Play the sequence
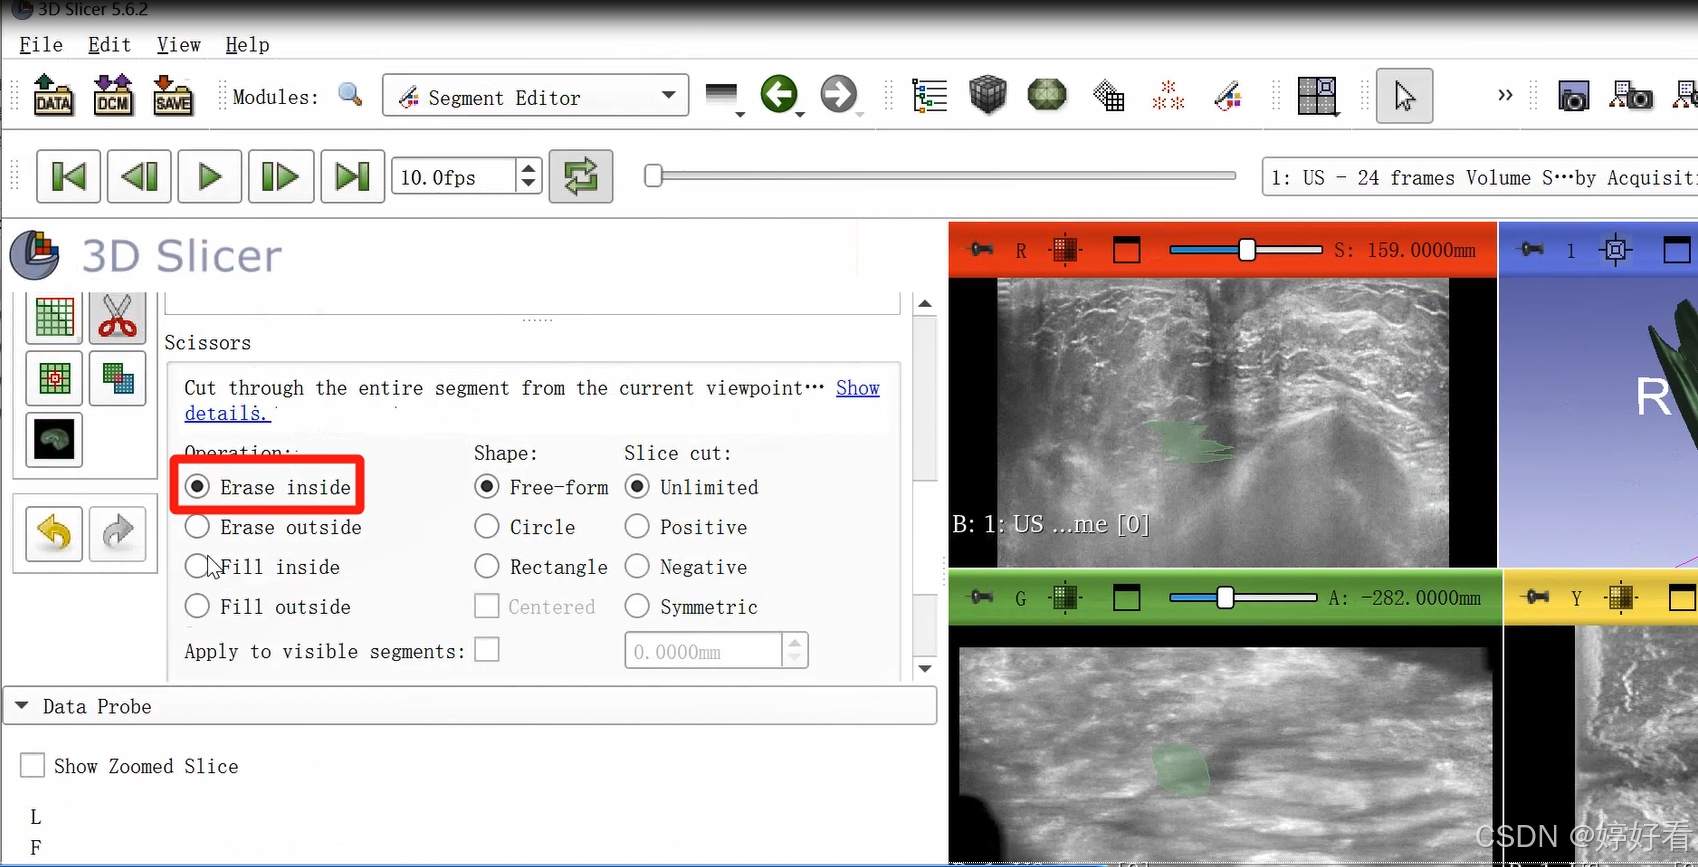This screenshot has height=867, width=1698. [x=209, y=177]
